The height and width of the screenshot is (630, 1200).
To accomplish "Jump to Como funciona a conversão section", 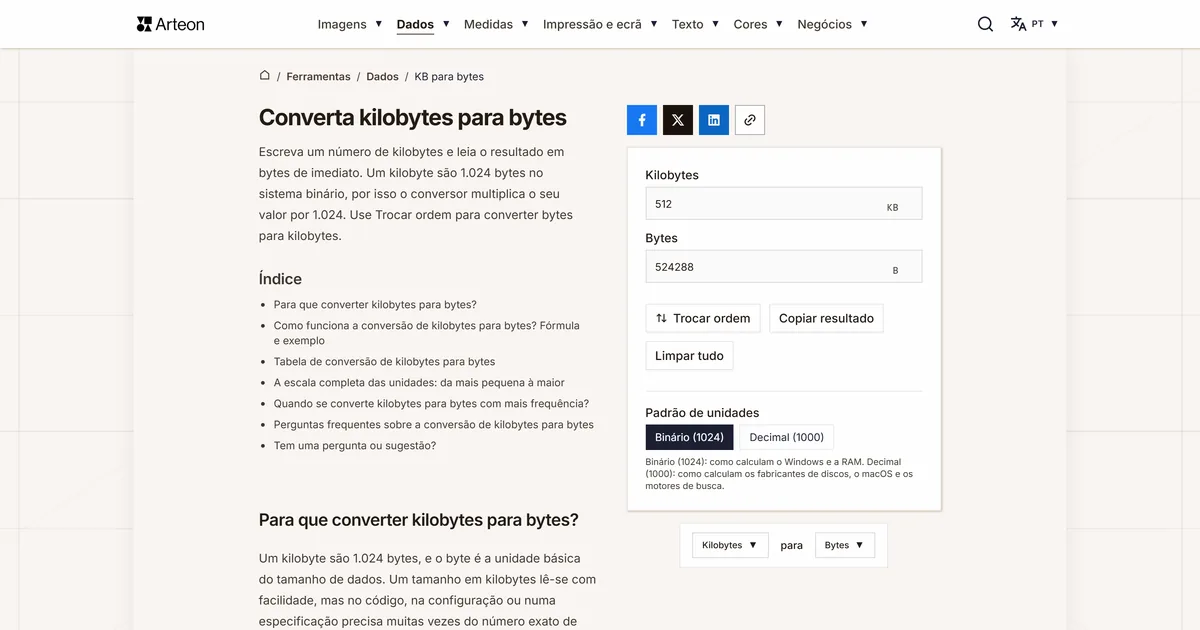I will pos(427,333).
